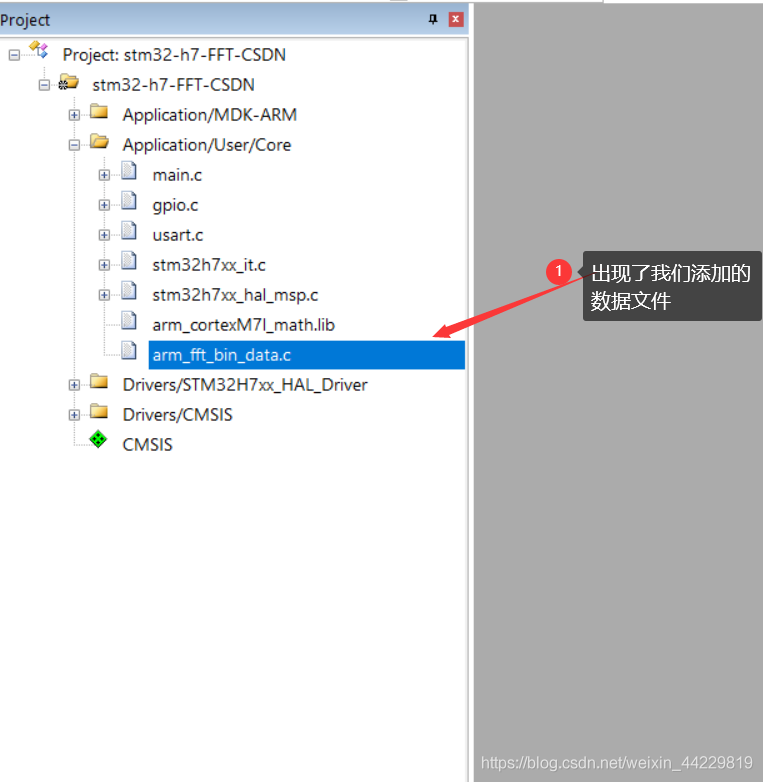Collapse the Application/User/Core group
This screenshot has height=782, width=763.
[x=74, y=145]
